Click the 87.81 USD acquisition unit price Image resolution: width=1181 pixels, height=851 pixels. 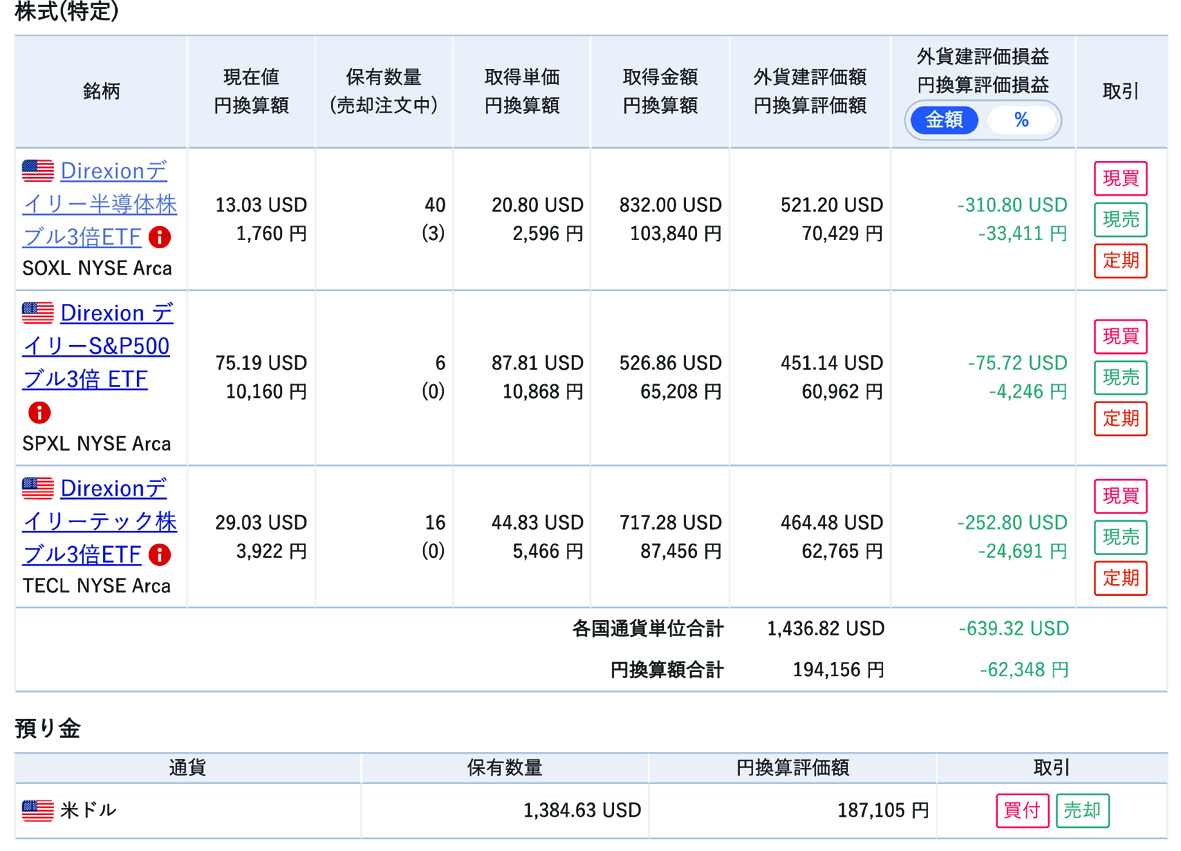click(x=537, y=363)
